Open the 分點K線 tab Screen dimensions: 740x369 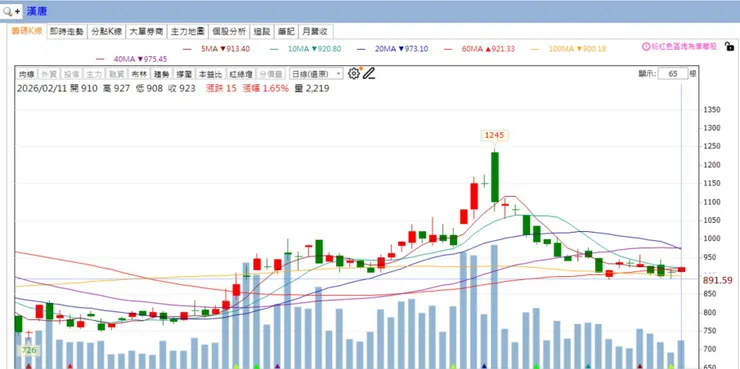coord(107,32)
